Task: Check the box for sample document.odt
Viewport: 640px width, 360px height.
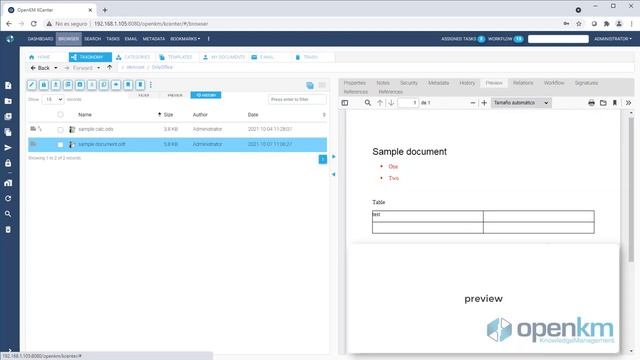Action: [x=60, y=144]
